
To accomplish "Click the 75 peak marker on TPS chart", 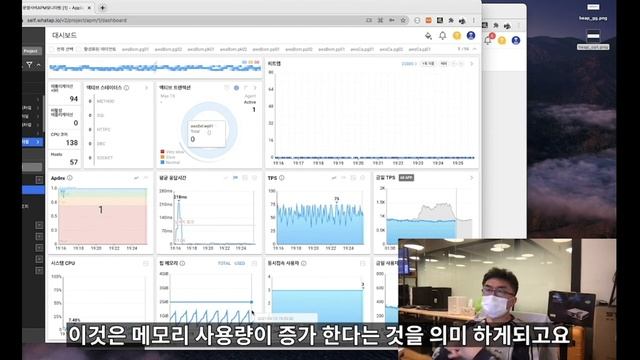I will coord(337,200).
